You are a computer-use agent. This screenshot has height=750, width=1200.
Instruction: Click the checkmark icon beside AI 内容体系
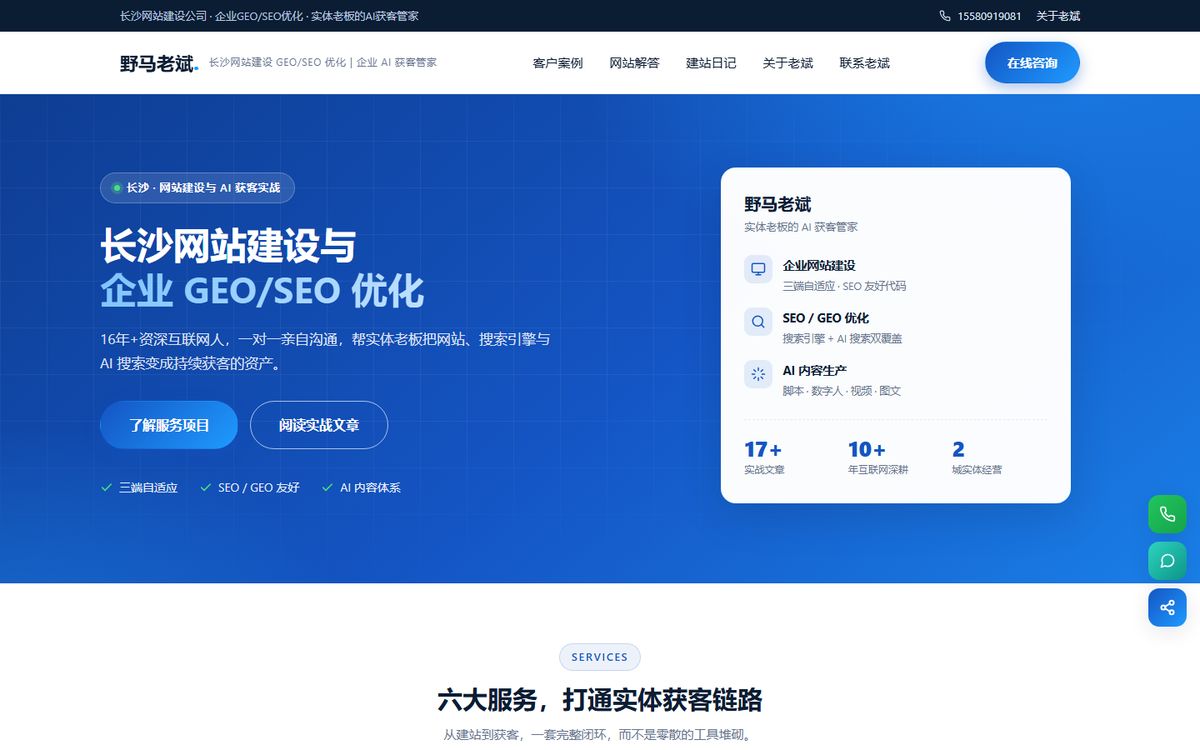click(x=327, y=488)
